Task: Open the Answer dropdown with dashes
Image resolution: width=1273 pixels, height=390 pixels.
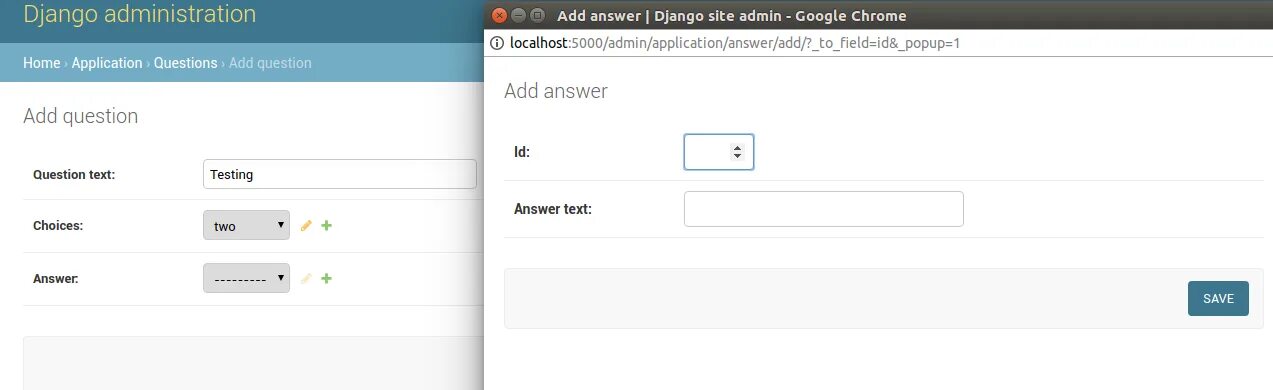Action: tap(246, 278)
